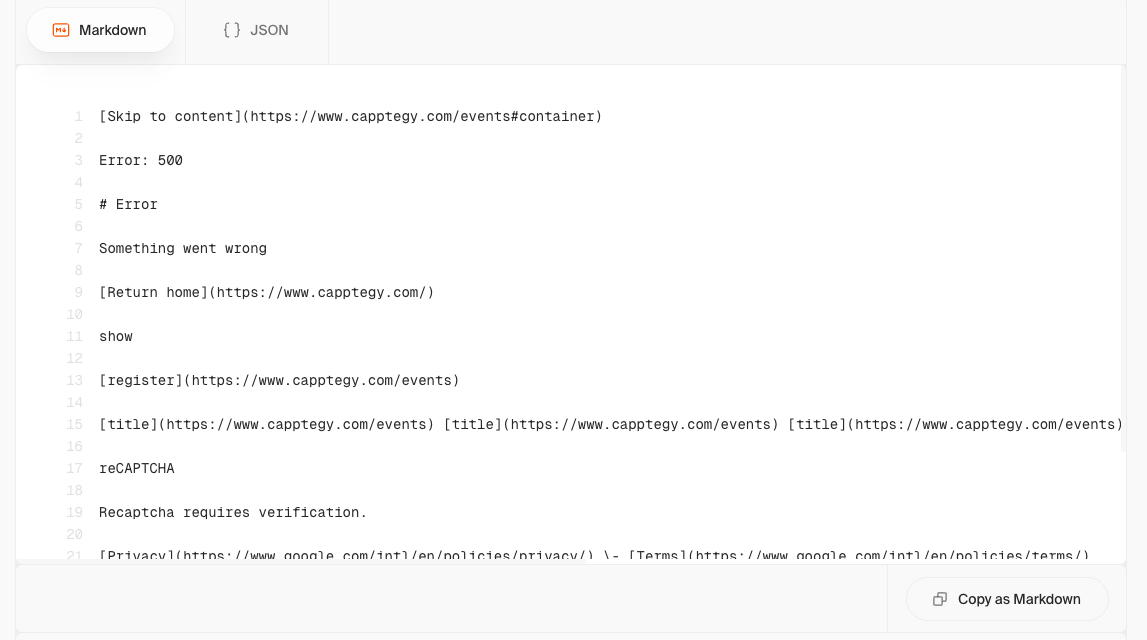The height and width of the screenshot is (640, 1147).
Task: Switch to the Markdown tab
Action: (100, 30)
